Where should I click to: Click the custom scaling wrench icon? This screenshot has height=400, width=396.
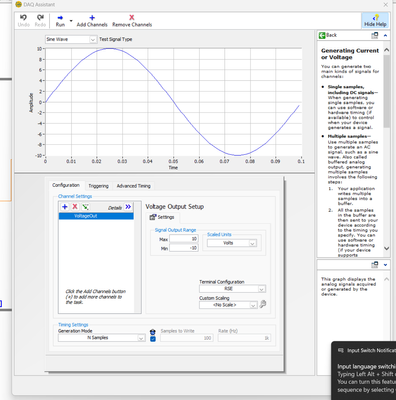263,304
